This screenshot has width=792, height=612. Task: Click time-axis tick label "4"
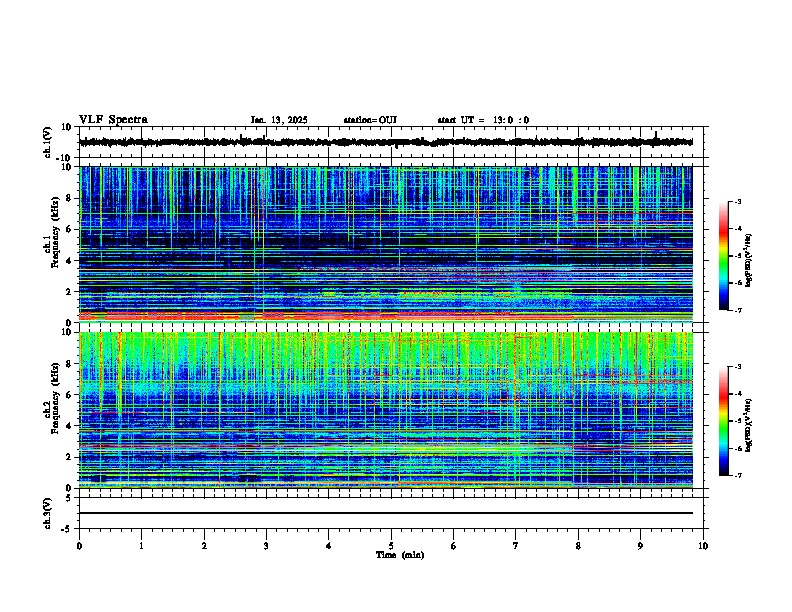point(329,546)
